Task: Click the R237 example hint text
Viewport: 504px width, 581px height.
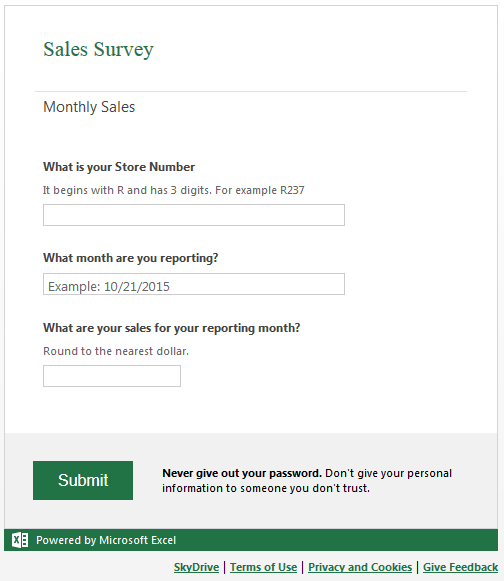Action: [173, 190]
